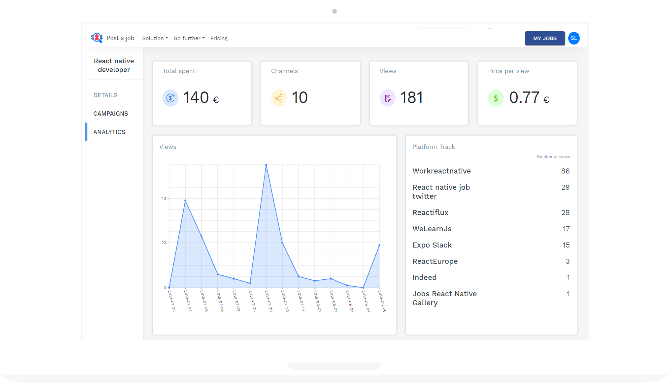Click the view count 15 for Expo Slack

pos(566,245)
